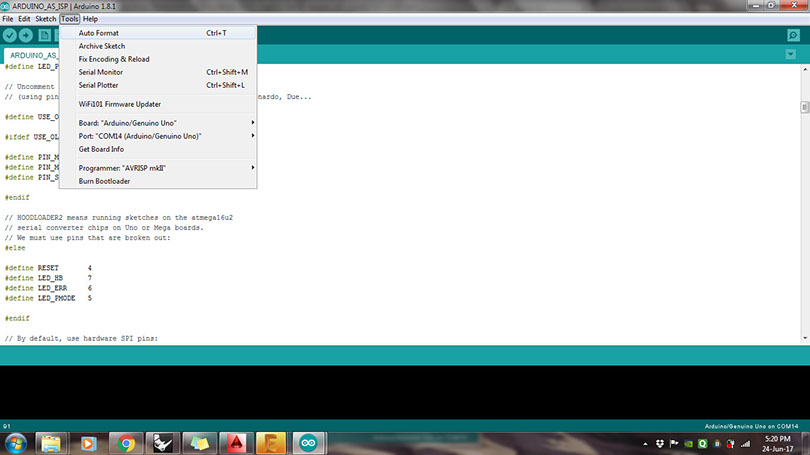Click 'We must use pins' comment line
This screenshot has width=810, height=455.
[87, 238]
